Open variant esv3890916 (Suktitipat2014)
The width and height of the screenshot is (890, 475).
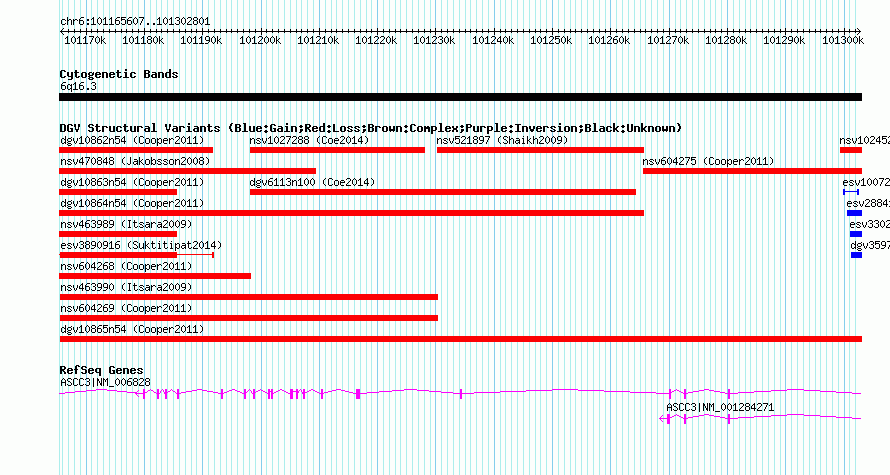coord(141,245)
